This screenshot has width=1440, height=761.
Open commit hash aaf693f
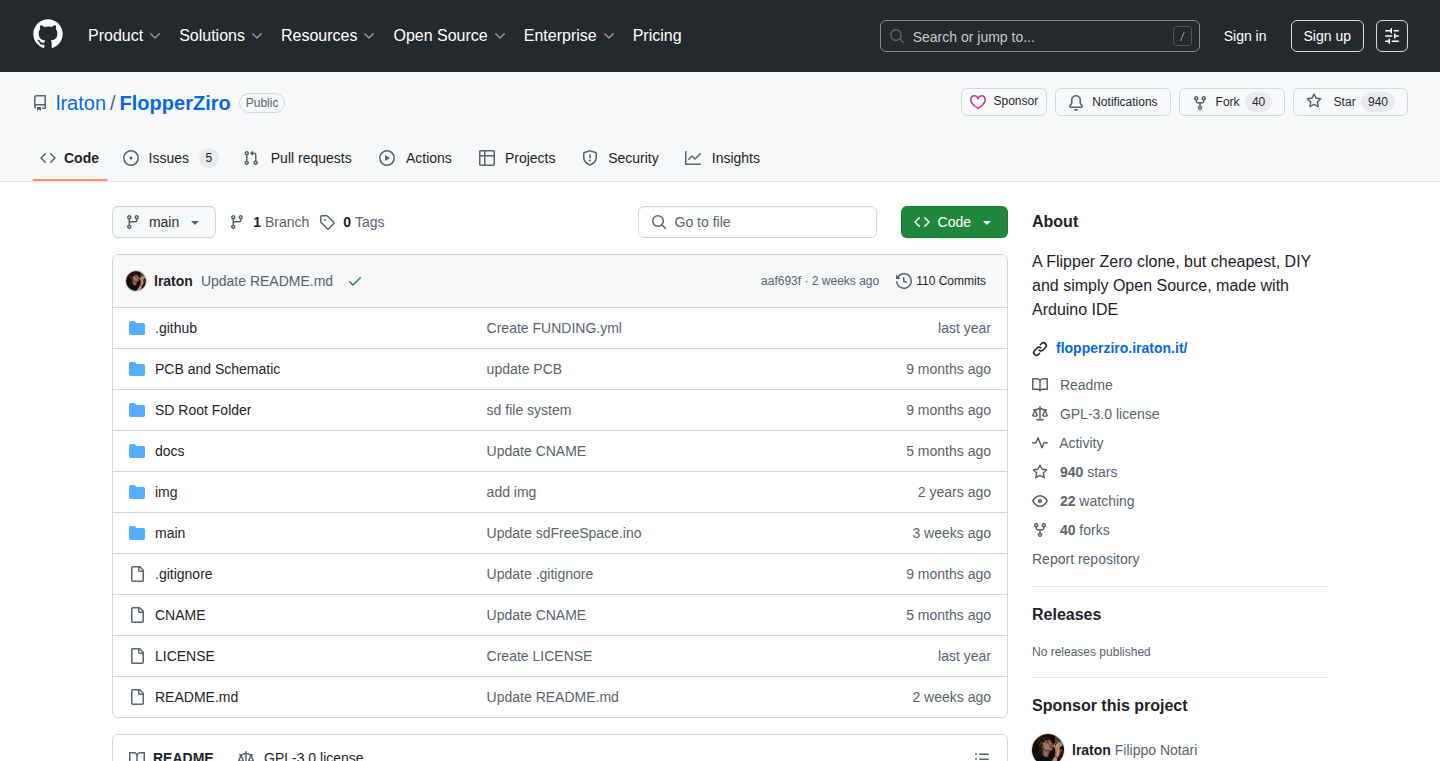click(781, 281)
